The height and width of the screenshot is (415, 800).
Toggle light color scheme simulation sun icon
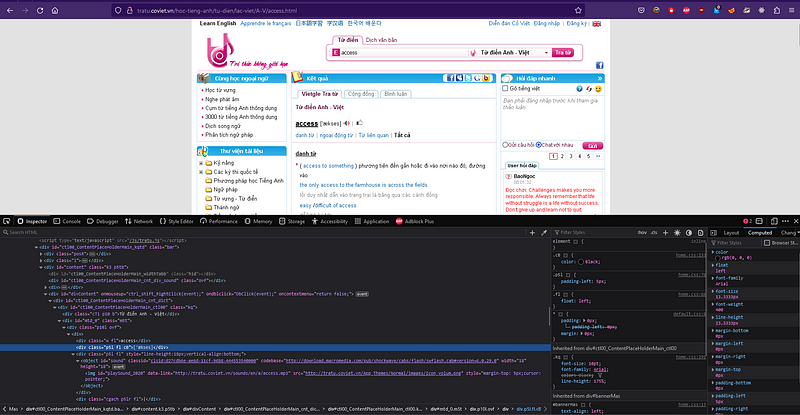(677, 232)
